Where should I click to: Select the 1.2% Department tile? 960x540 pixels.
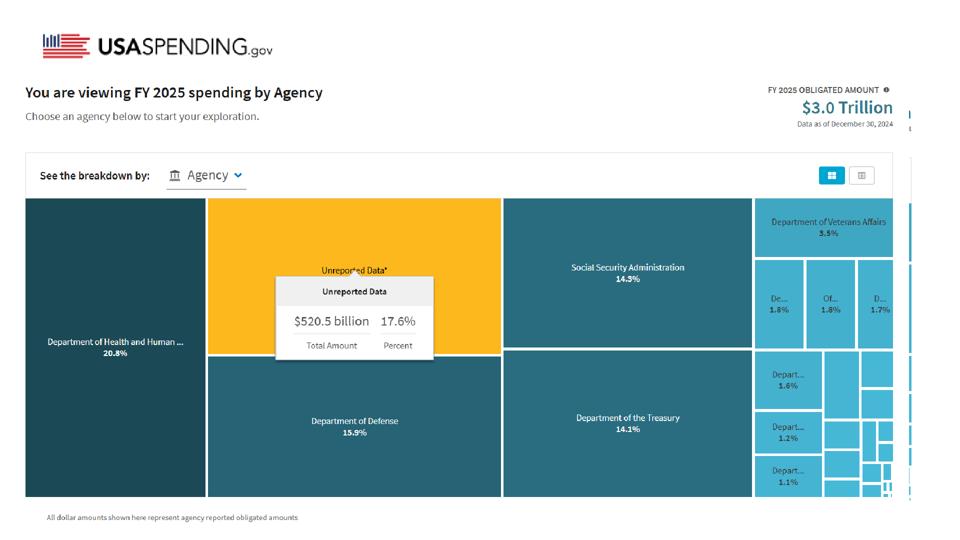[x=787, y=432]
